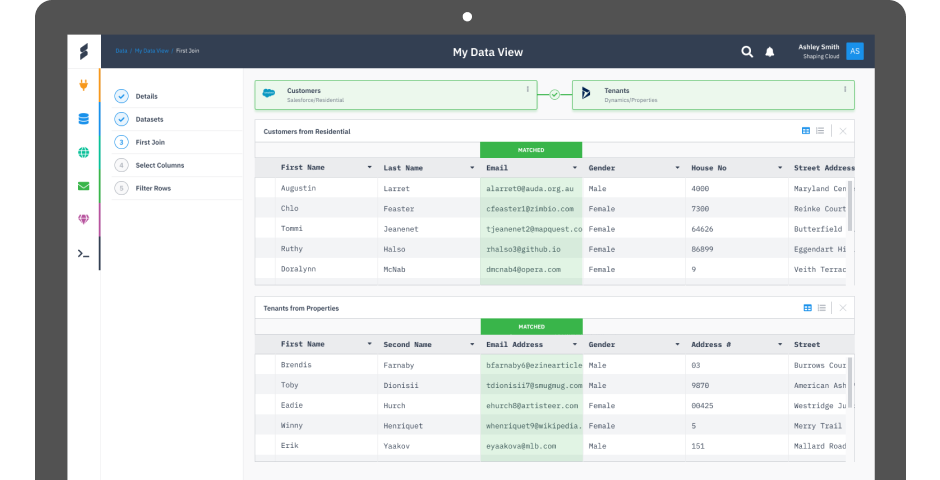Click the cell Henriquet
This screenshot has height=480, width=940.
point(403,426)
